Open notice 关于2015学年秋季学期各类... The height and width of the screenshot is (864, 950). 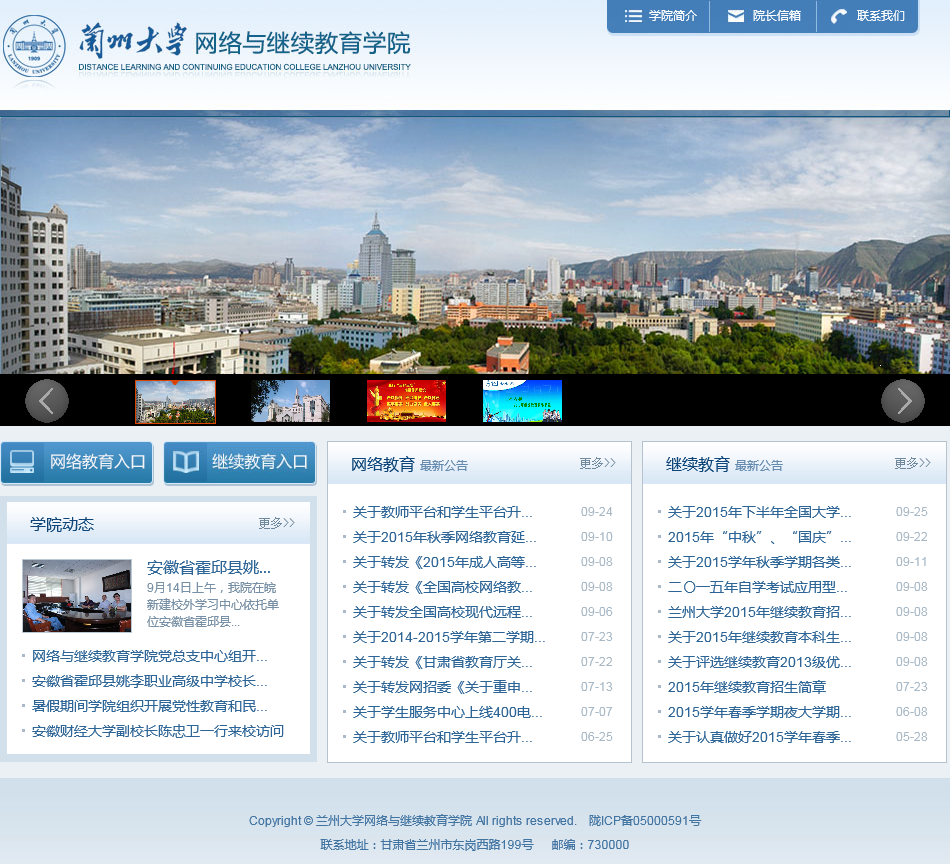click(759, 562)
